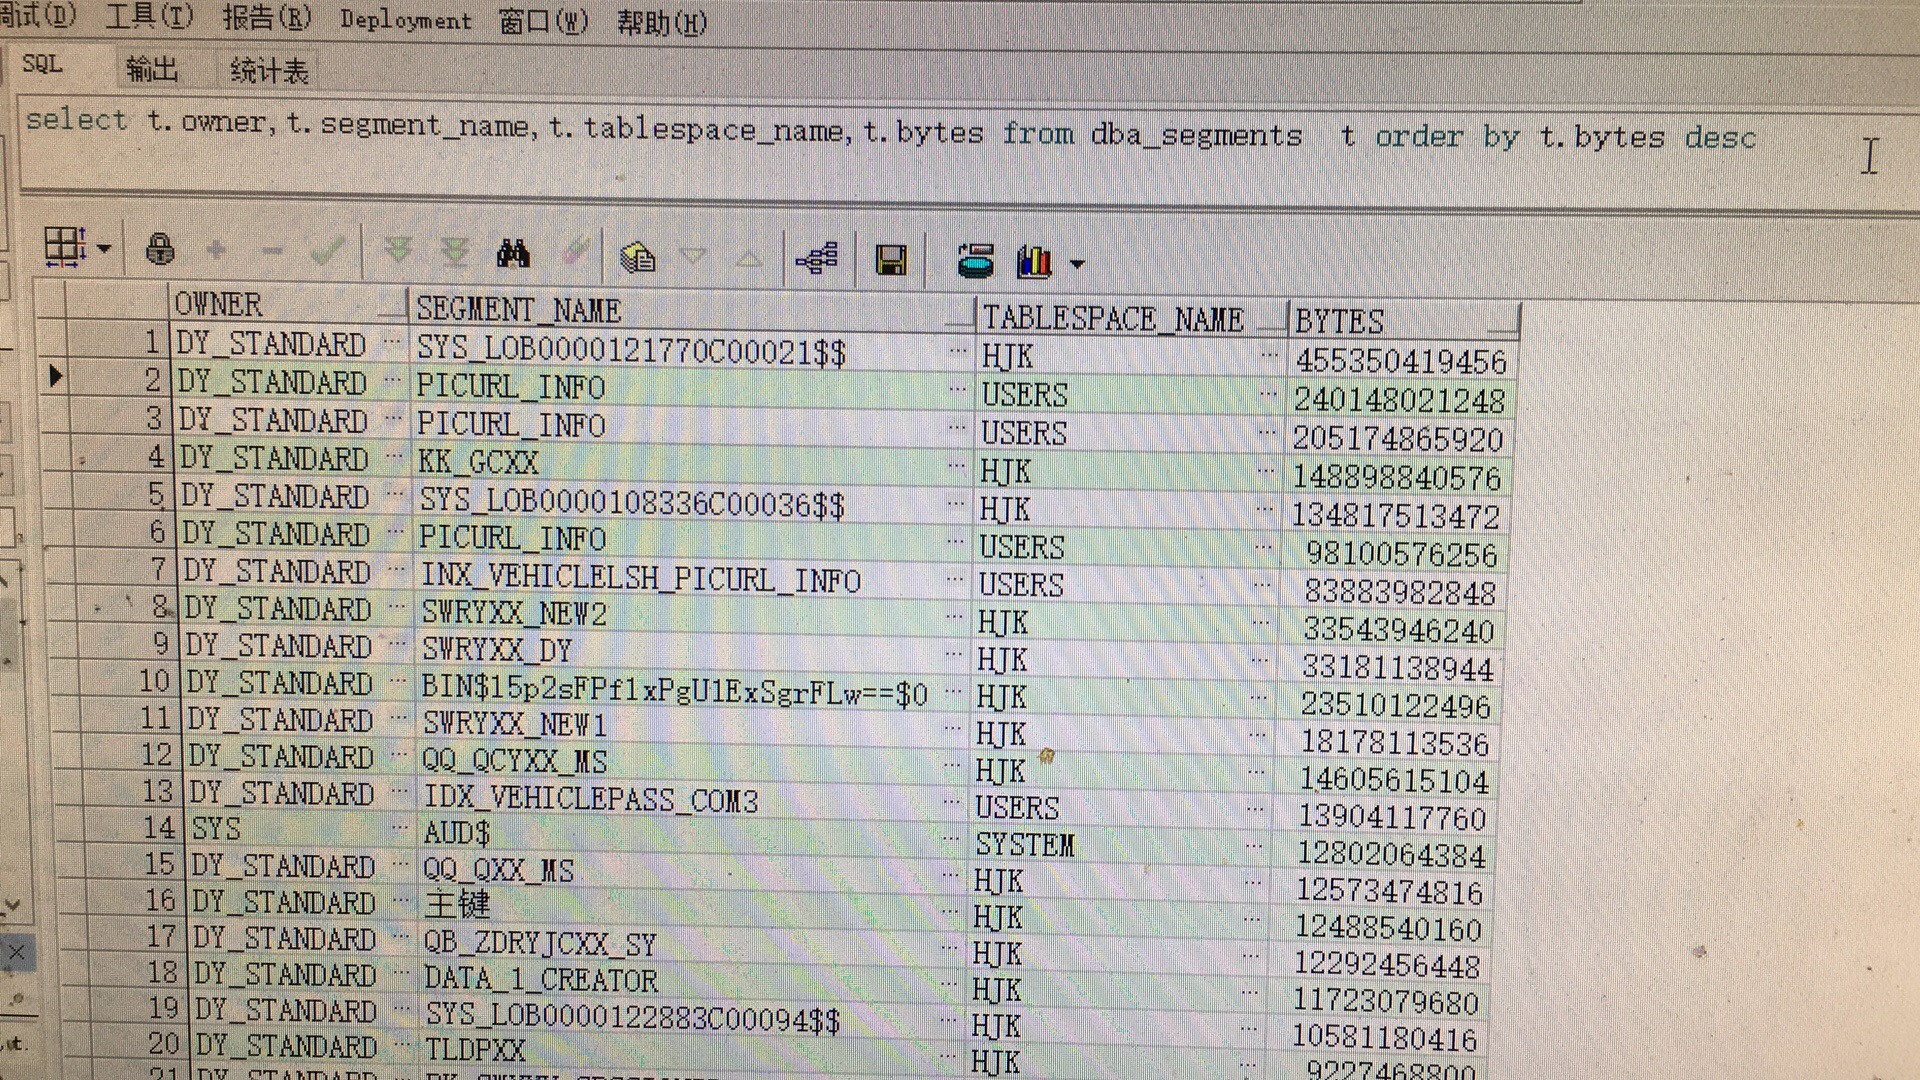Open the 报告(R) menu

click(x=266, y=18)
